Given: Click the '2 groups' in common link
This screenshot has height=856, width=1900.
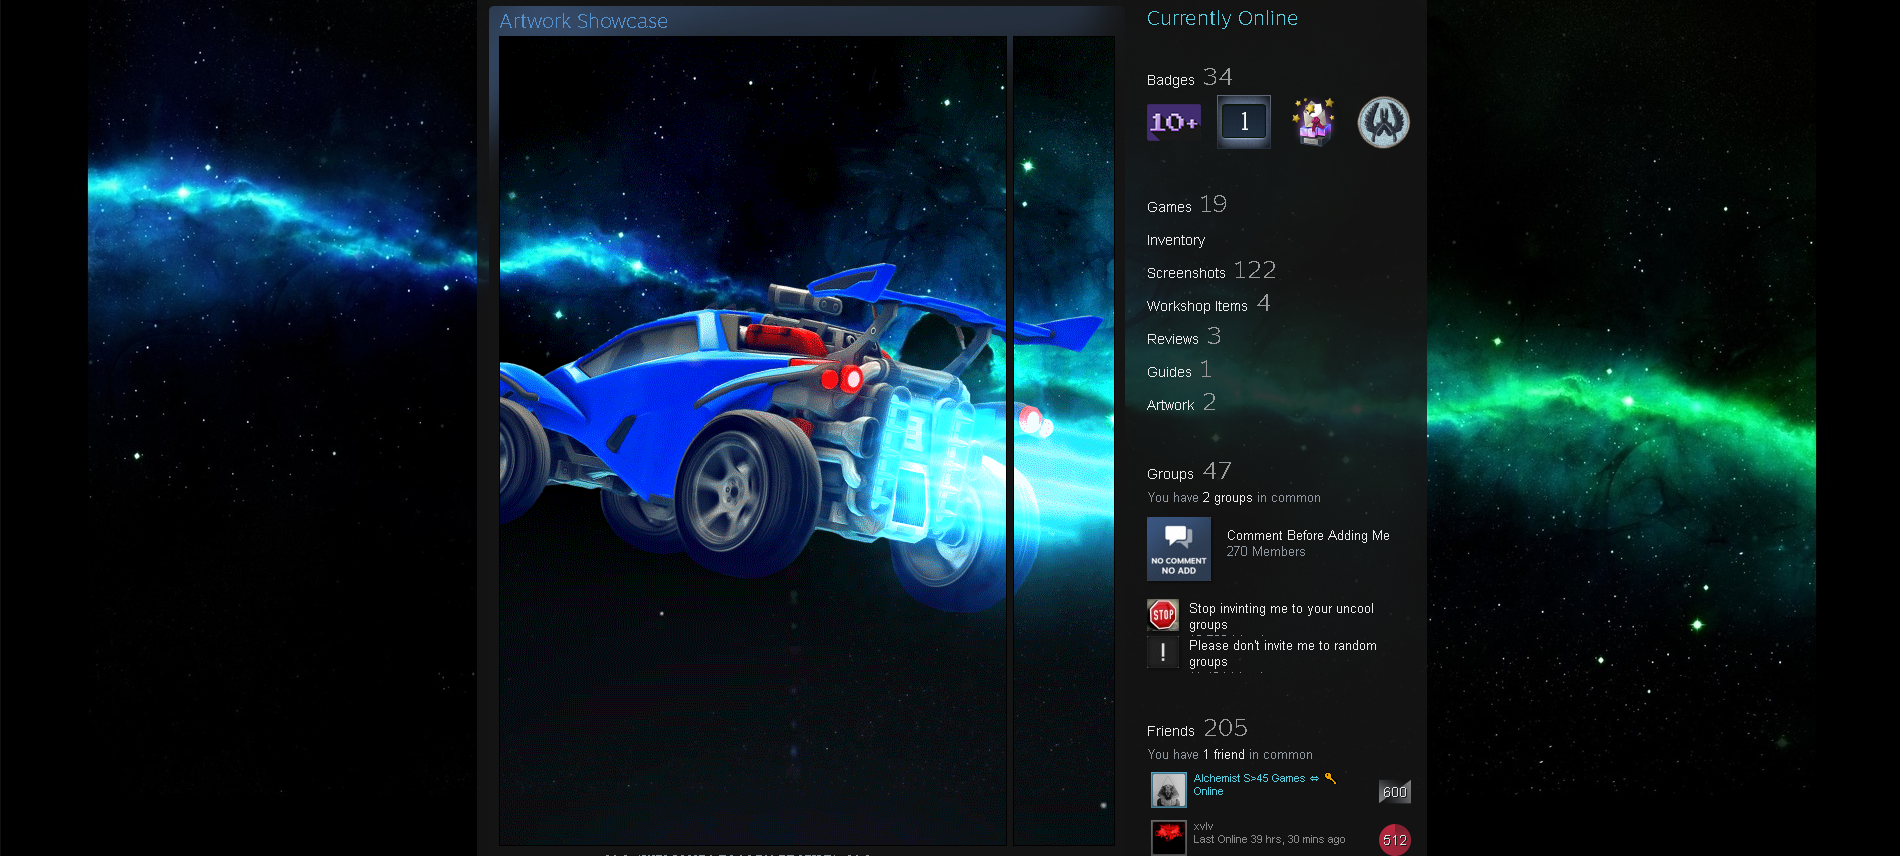Looking at the screenshot, I should coord(1227,498).
